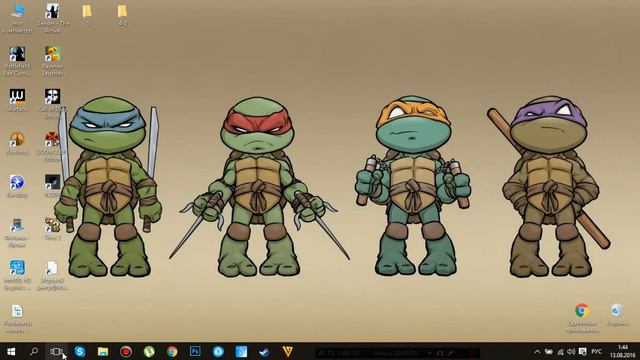The image size is (640, 360).
Task: Open Steam from the taskbar
Action: [264, 351]
